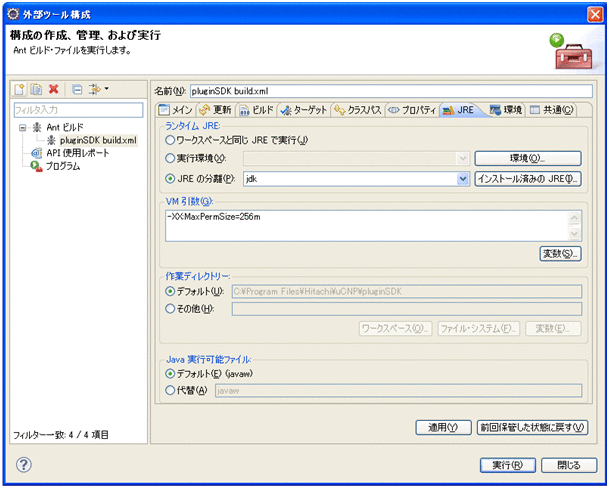Click the 環境 button beside 実行環境
This screenshot has height=489, width=611.
[528, 159]
